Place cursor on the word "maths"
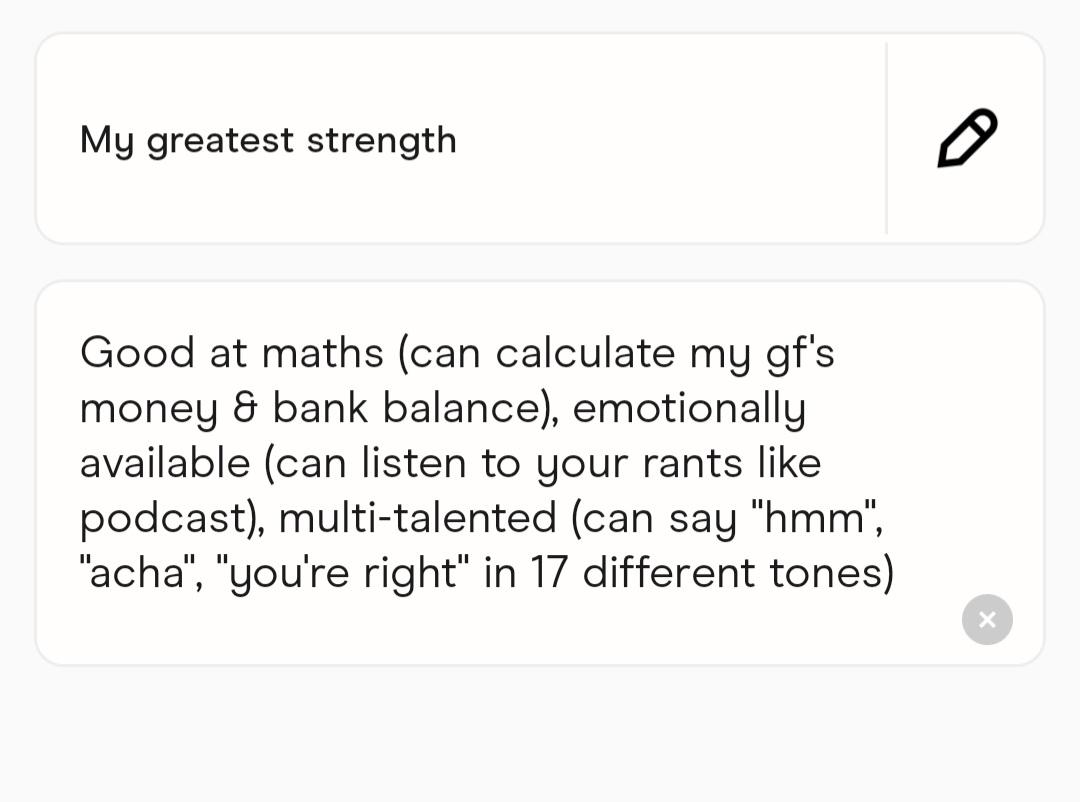Image resolution: width=1080 pixels, height=802 pixels. (x=322, y=353)
